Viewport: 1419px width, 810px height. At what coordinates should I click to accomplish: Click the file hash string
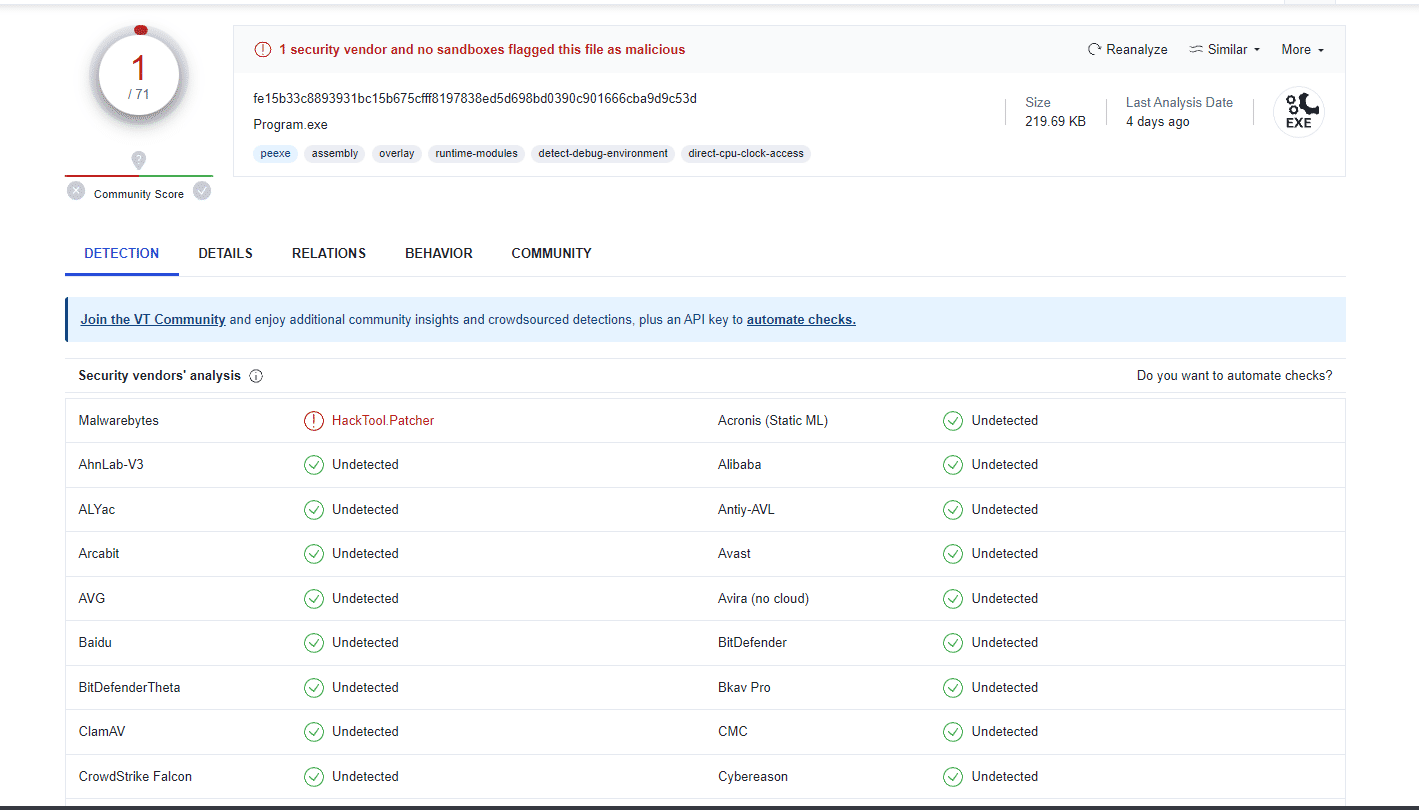click(x=475, y=98)
